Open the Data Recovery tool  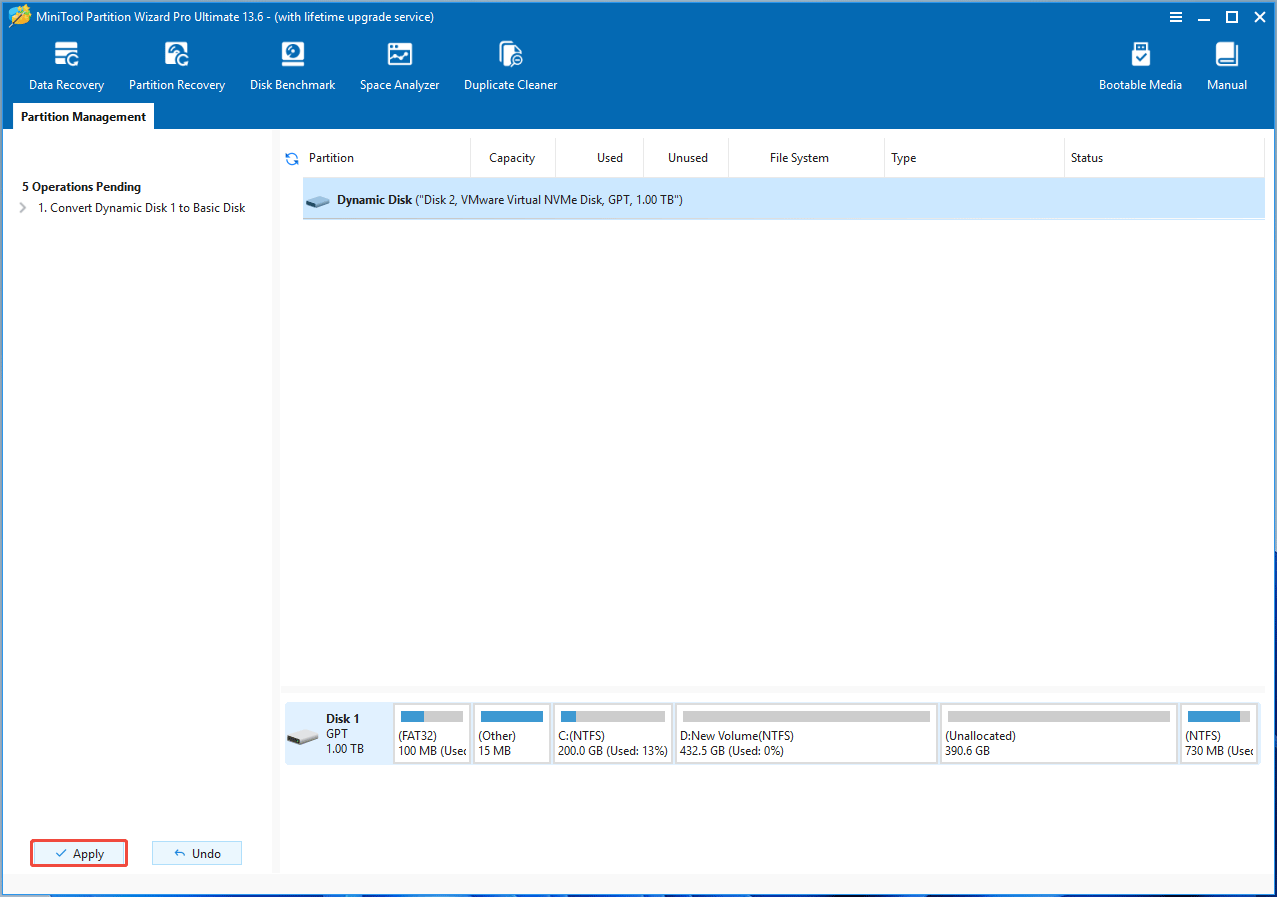[x=66, y=66]
